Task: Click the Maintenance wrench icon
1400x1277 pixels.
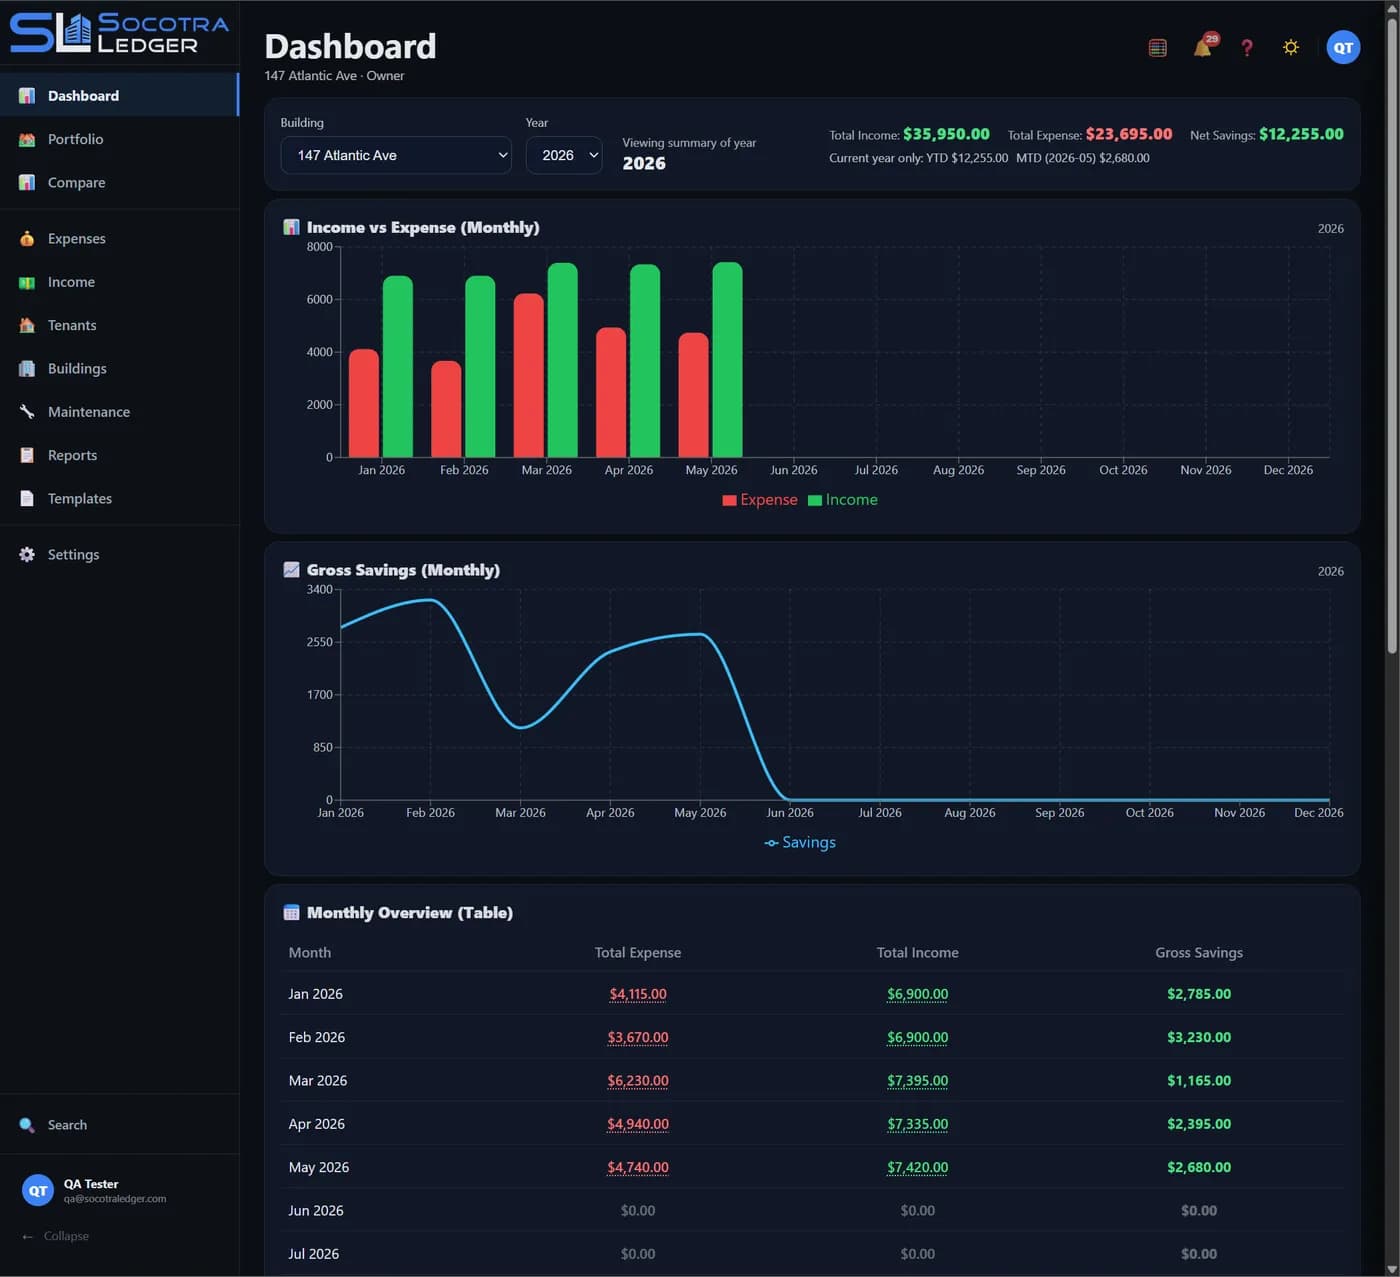Action: click(x=27, y=412)
